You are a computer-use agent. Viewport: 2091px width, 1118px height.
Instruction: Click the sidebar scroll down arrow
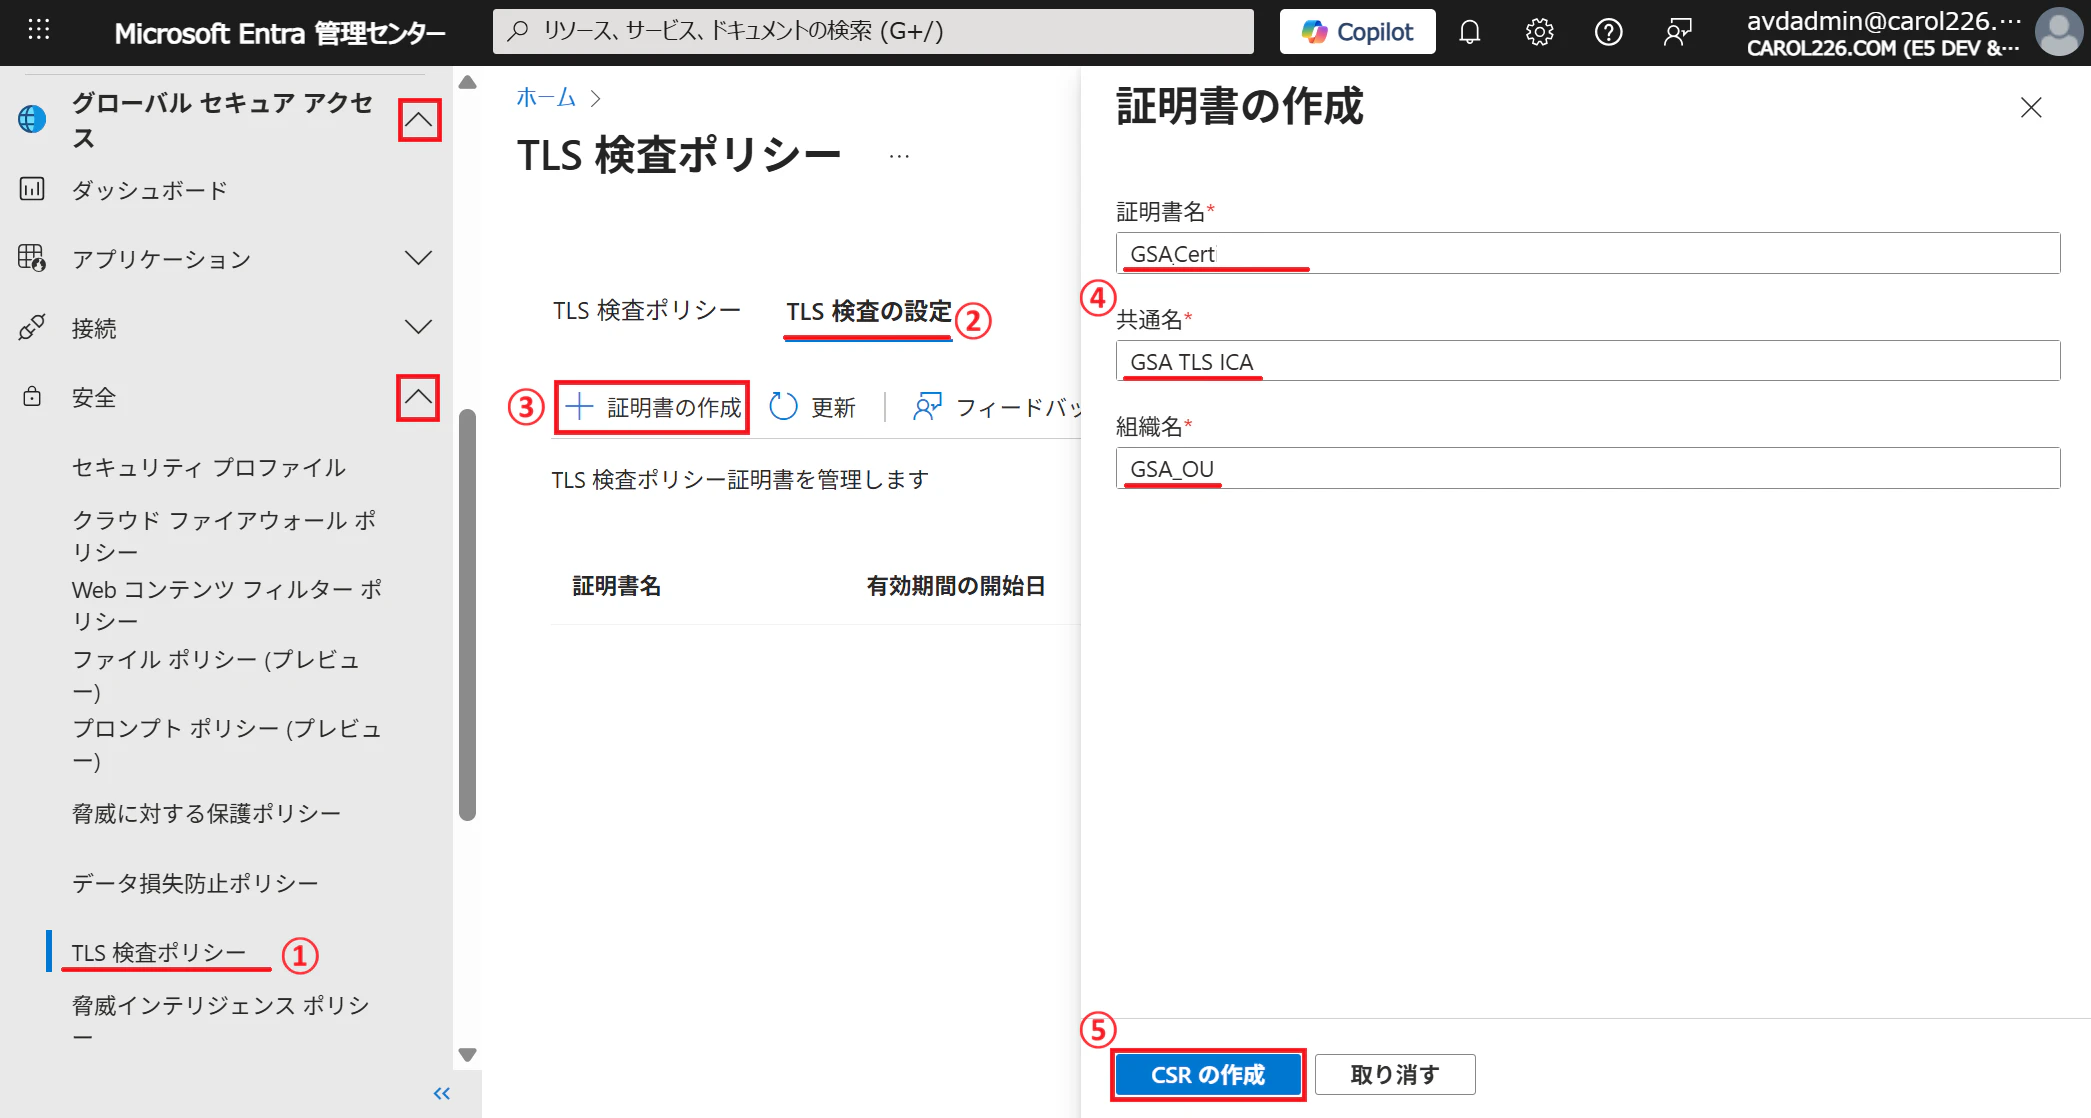[x=467, y=1054]
